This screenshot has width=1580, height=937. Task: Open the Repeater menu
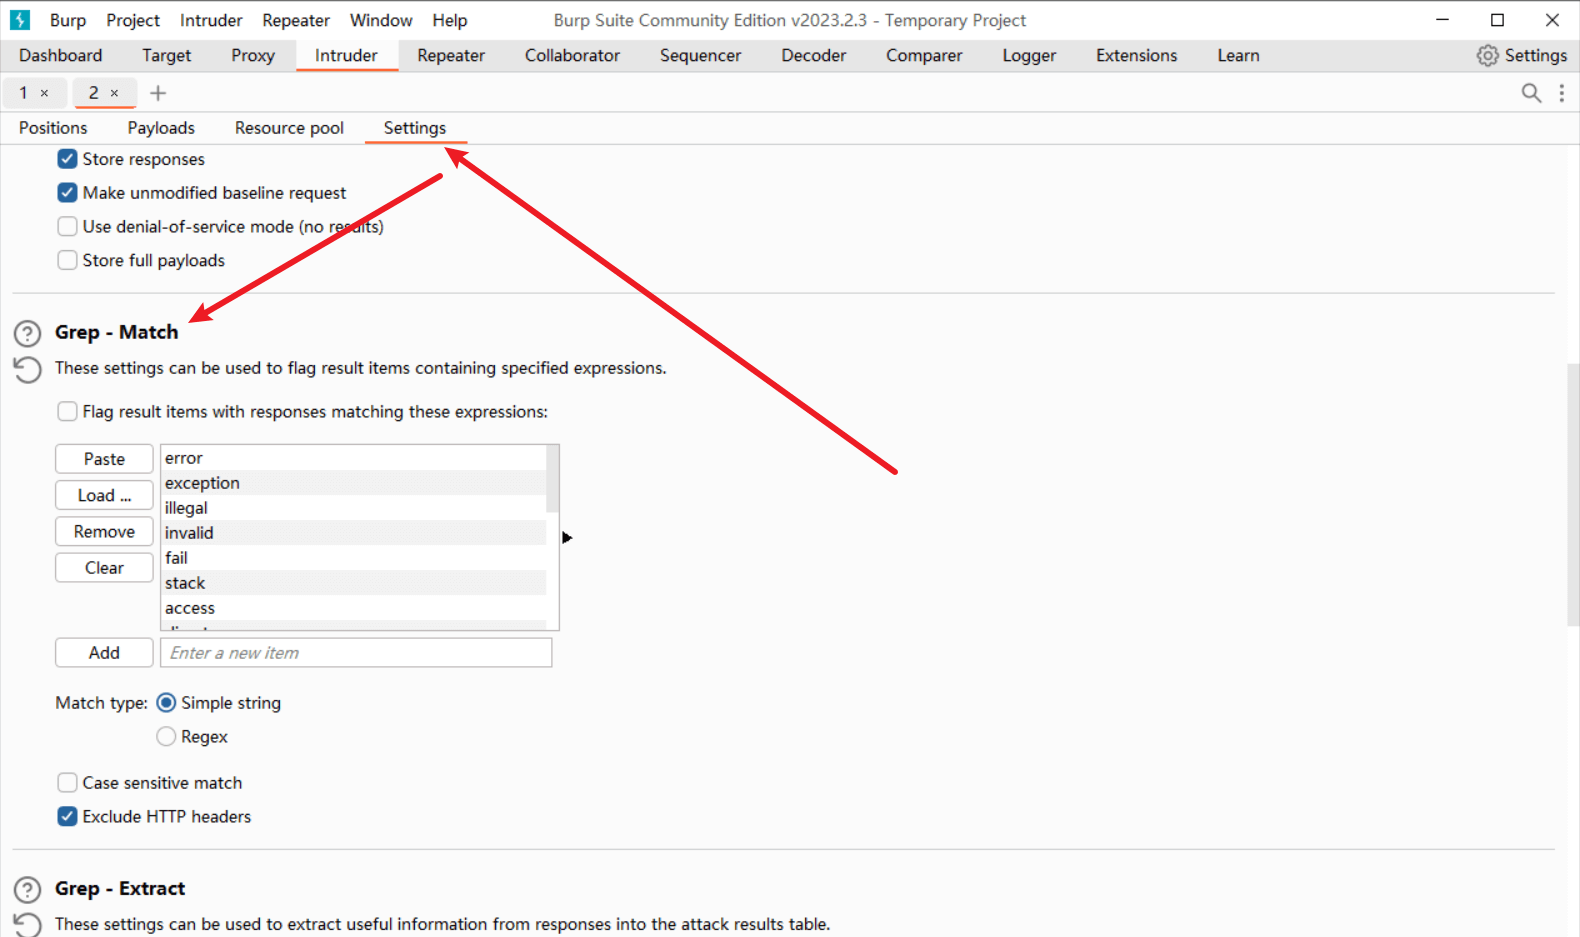click(296, 20)
